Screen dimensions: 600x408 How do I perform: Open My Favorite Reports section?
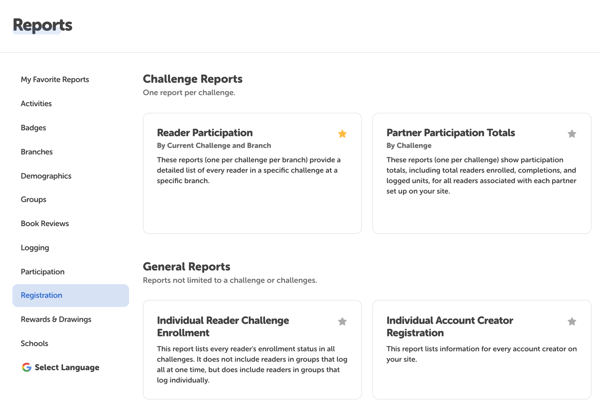pyautogui.click(x=55, y=80)
